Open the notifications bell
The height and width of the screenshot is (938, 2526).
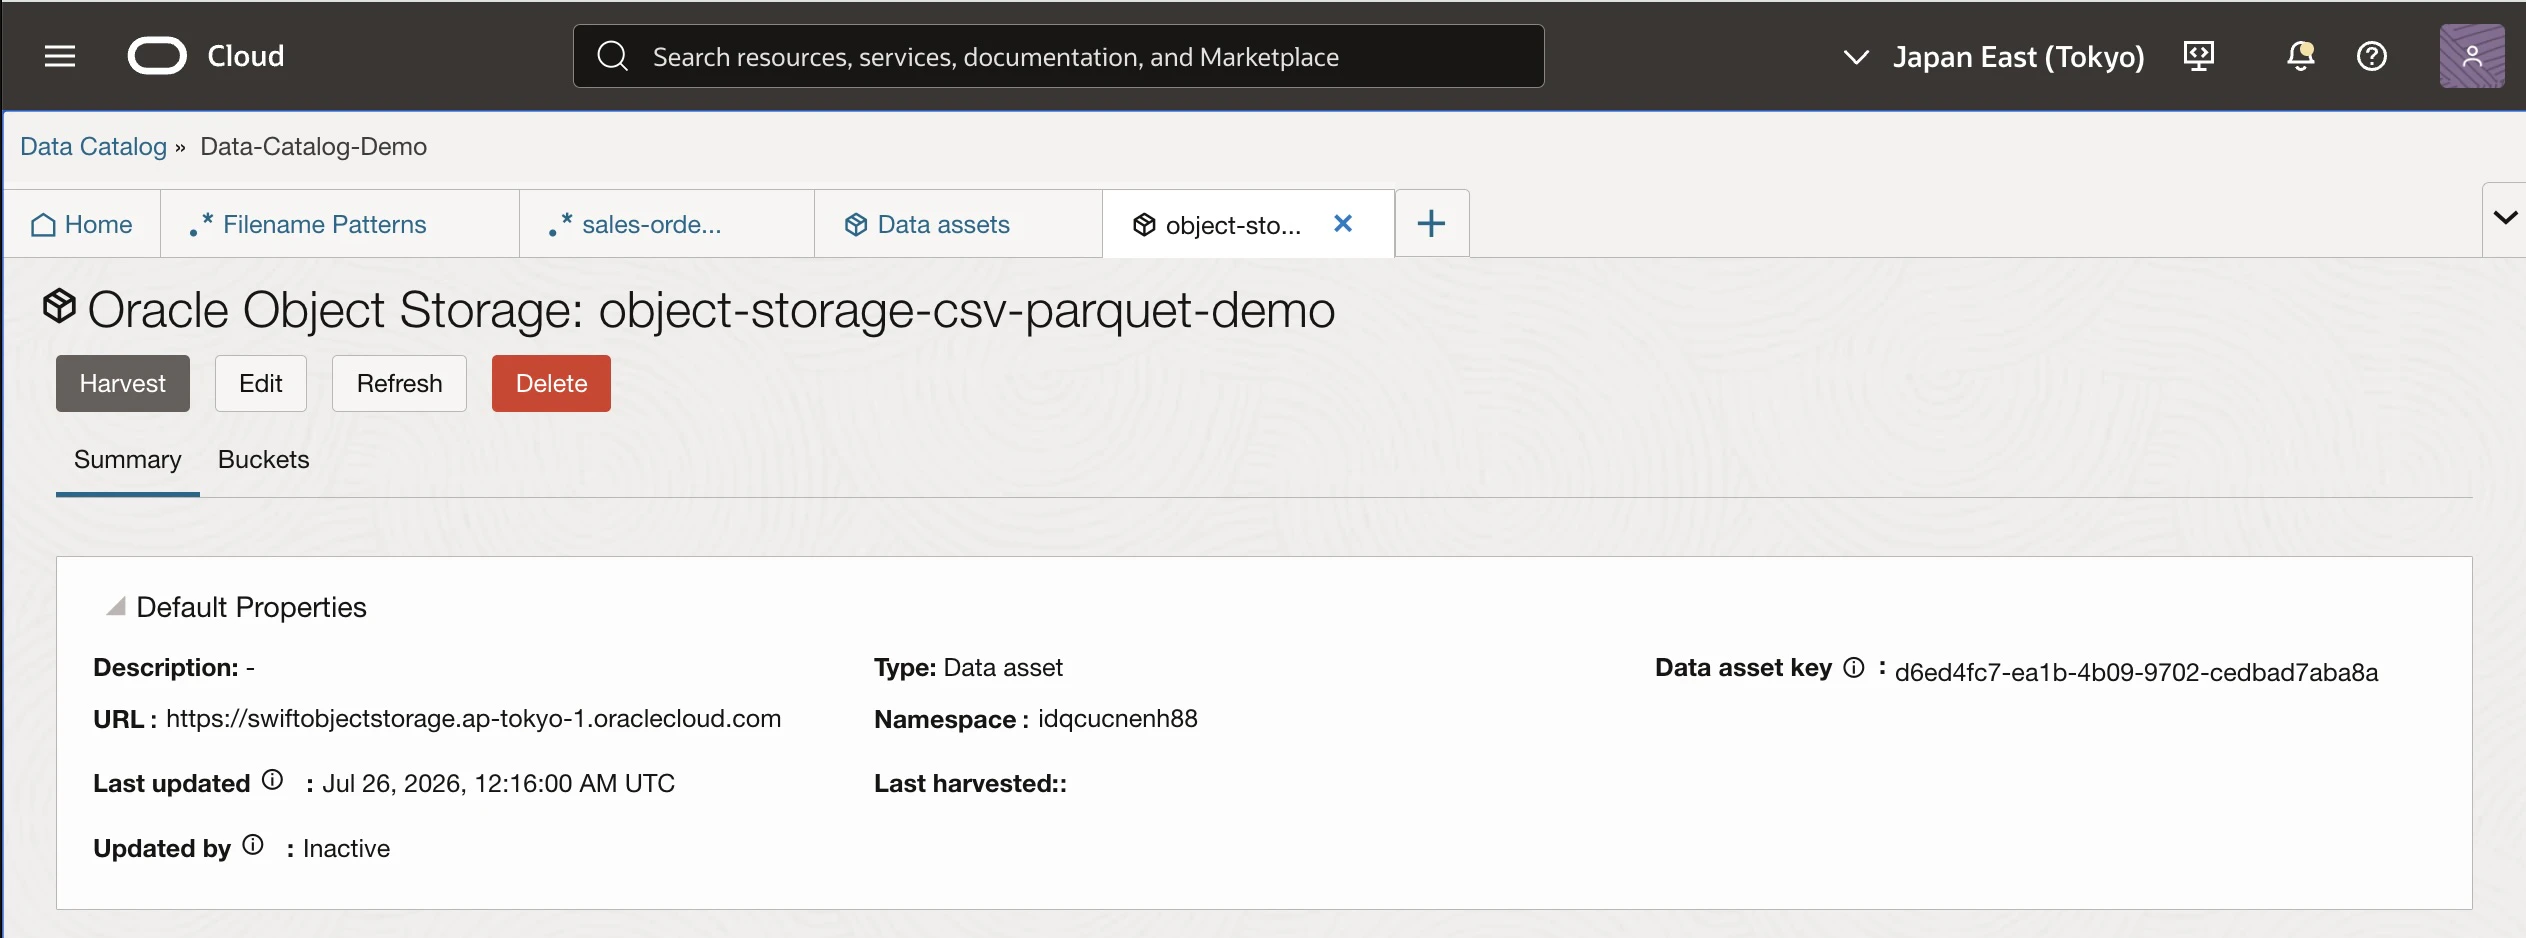(2300, 56)
